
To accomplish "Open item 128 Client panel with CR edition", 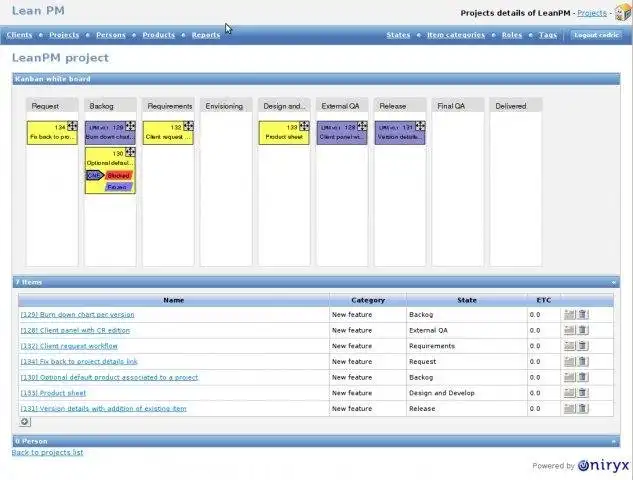I will [x=75, y=330].
